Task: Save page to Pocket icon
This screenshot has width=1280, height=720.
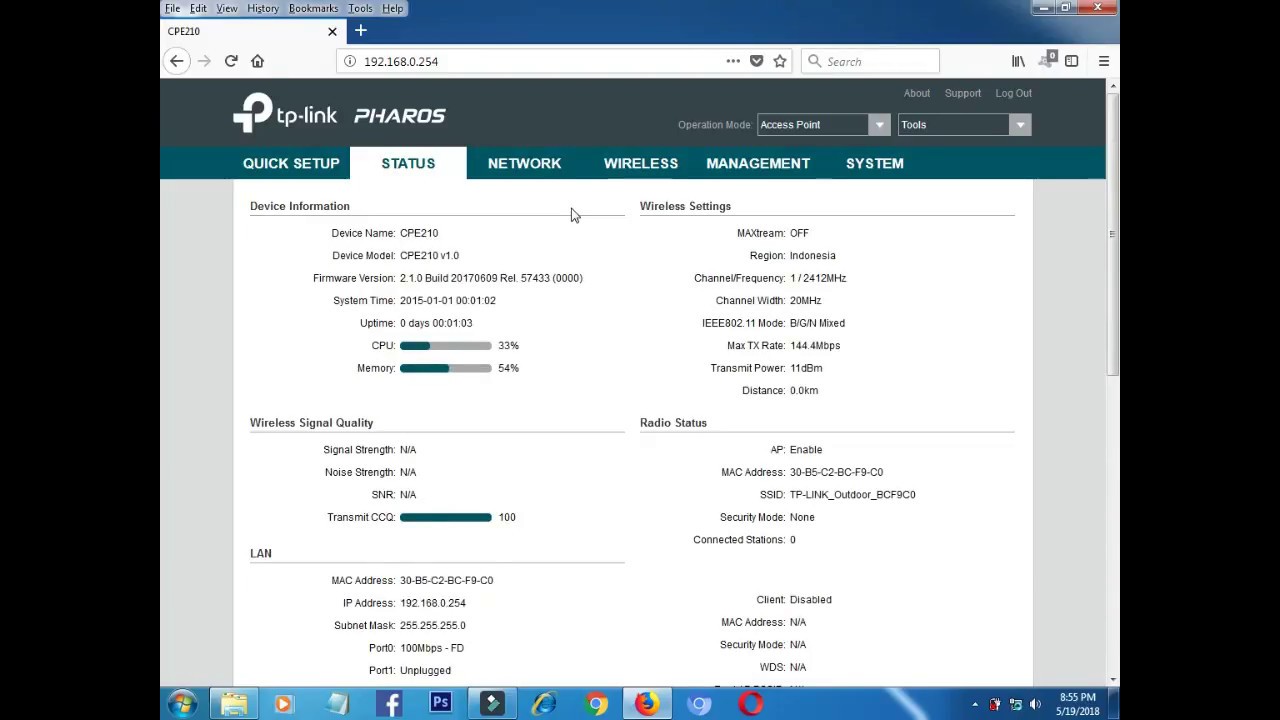Action: pyautogui.click(x=756, y=61)
